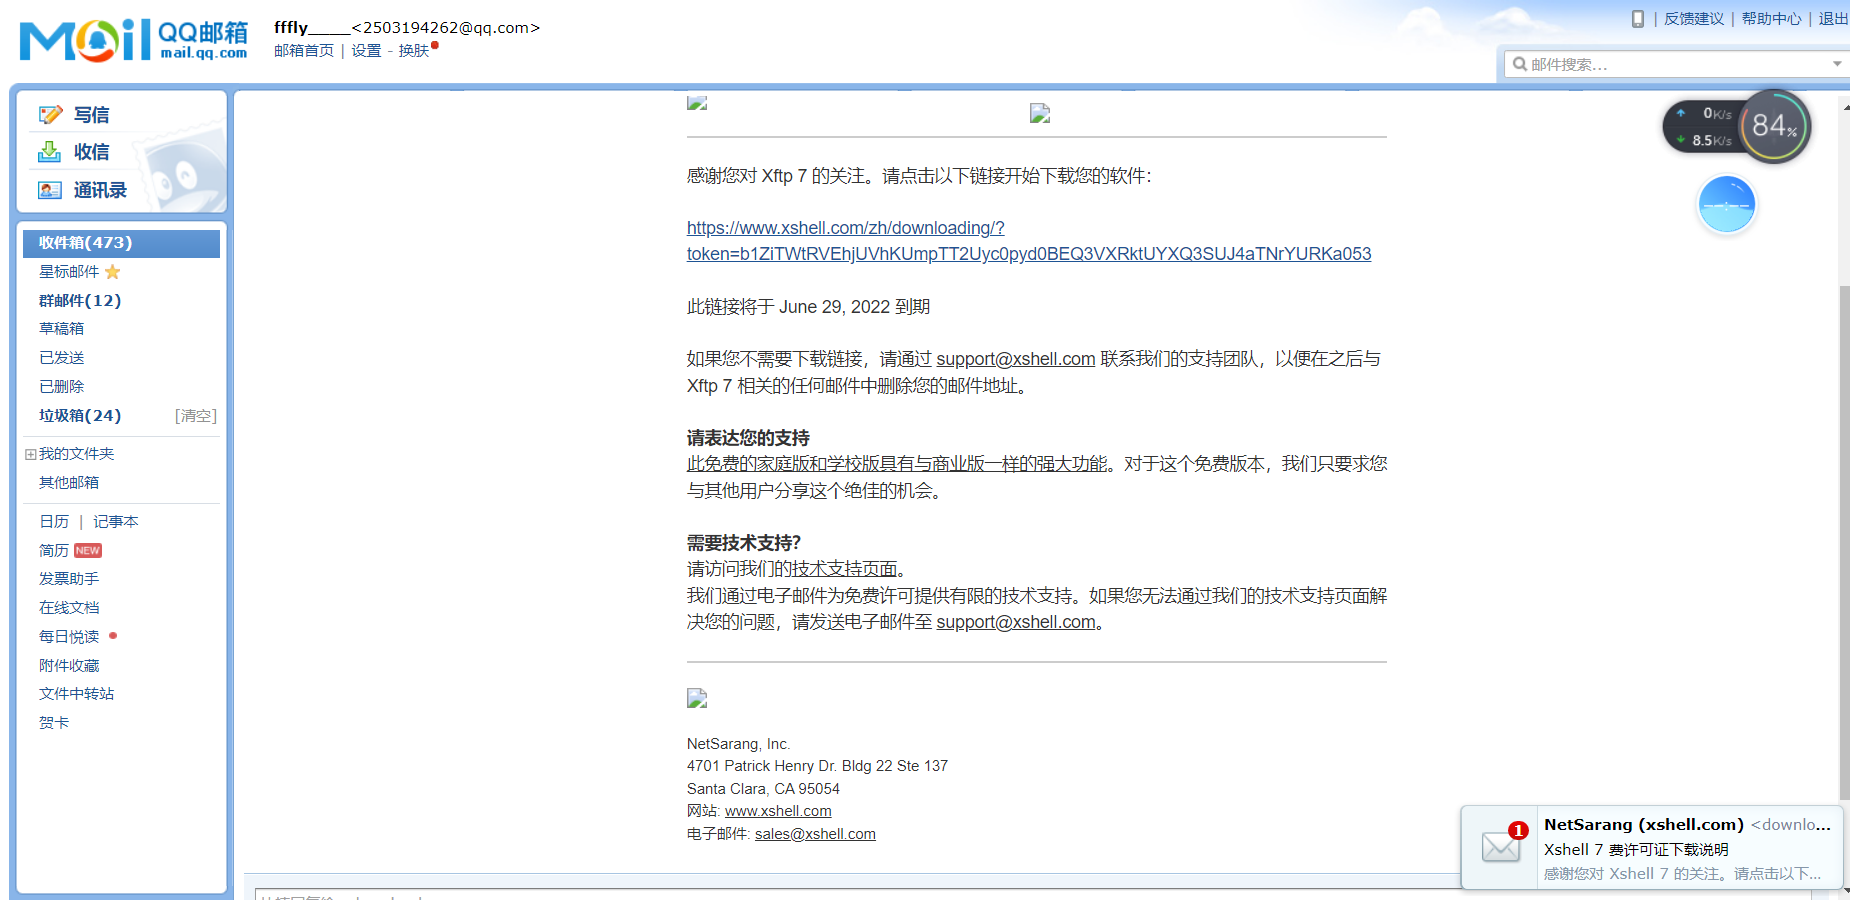This screenshot has height=900, width=1850.
Task: Click 清空 to empty the spam folder
Action: coord(196,416)
